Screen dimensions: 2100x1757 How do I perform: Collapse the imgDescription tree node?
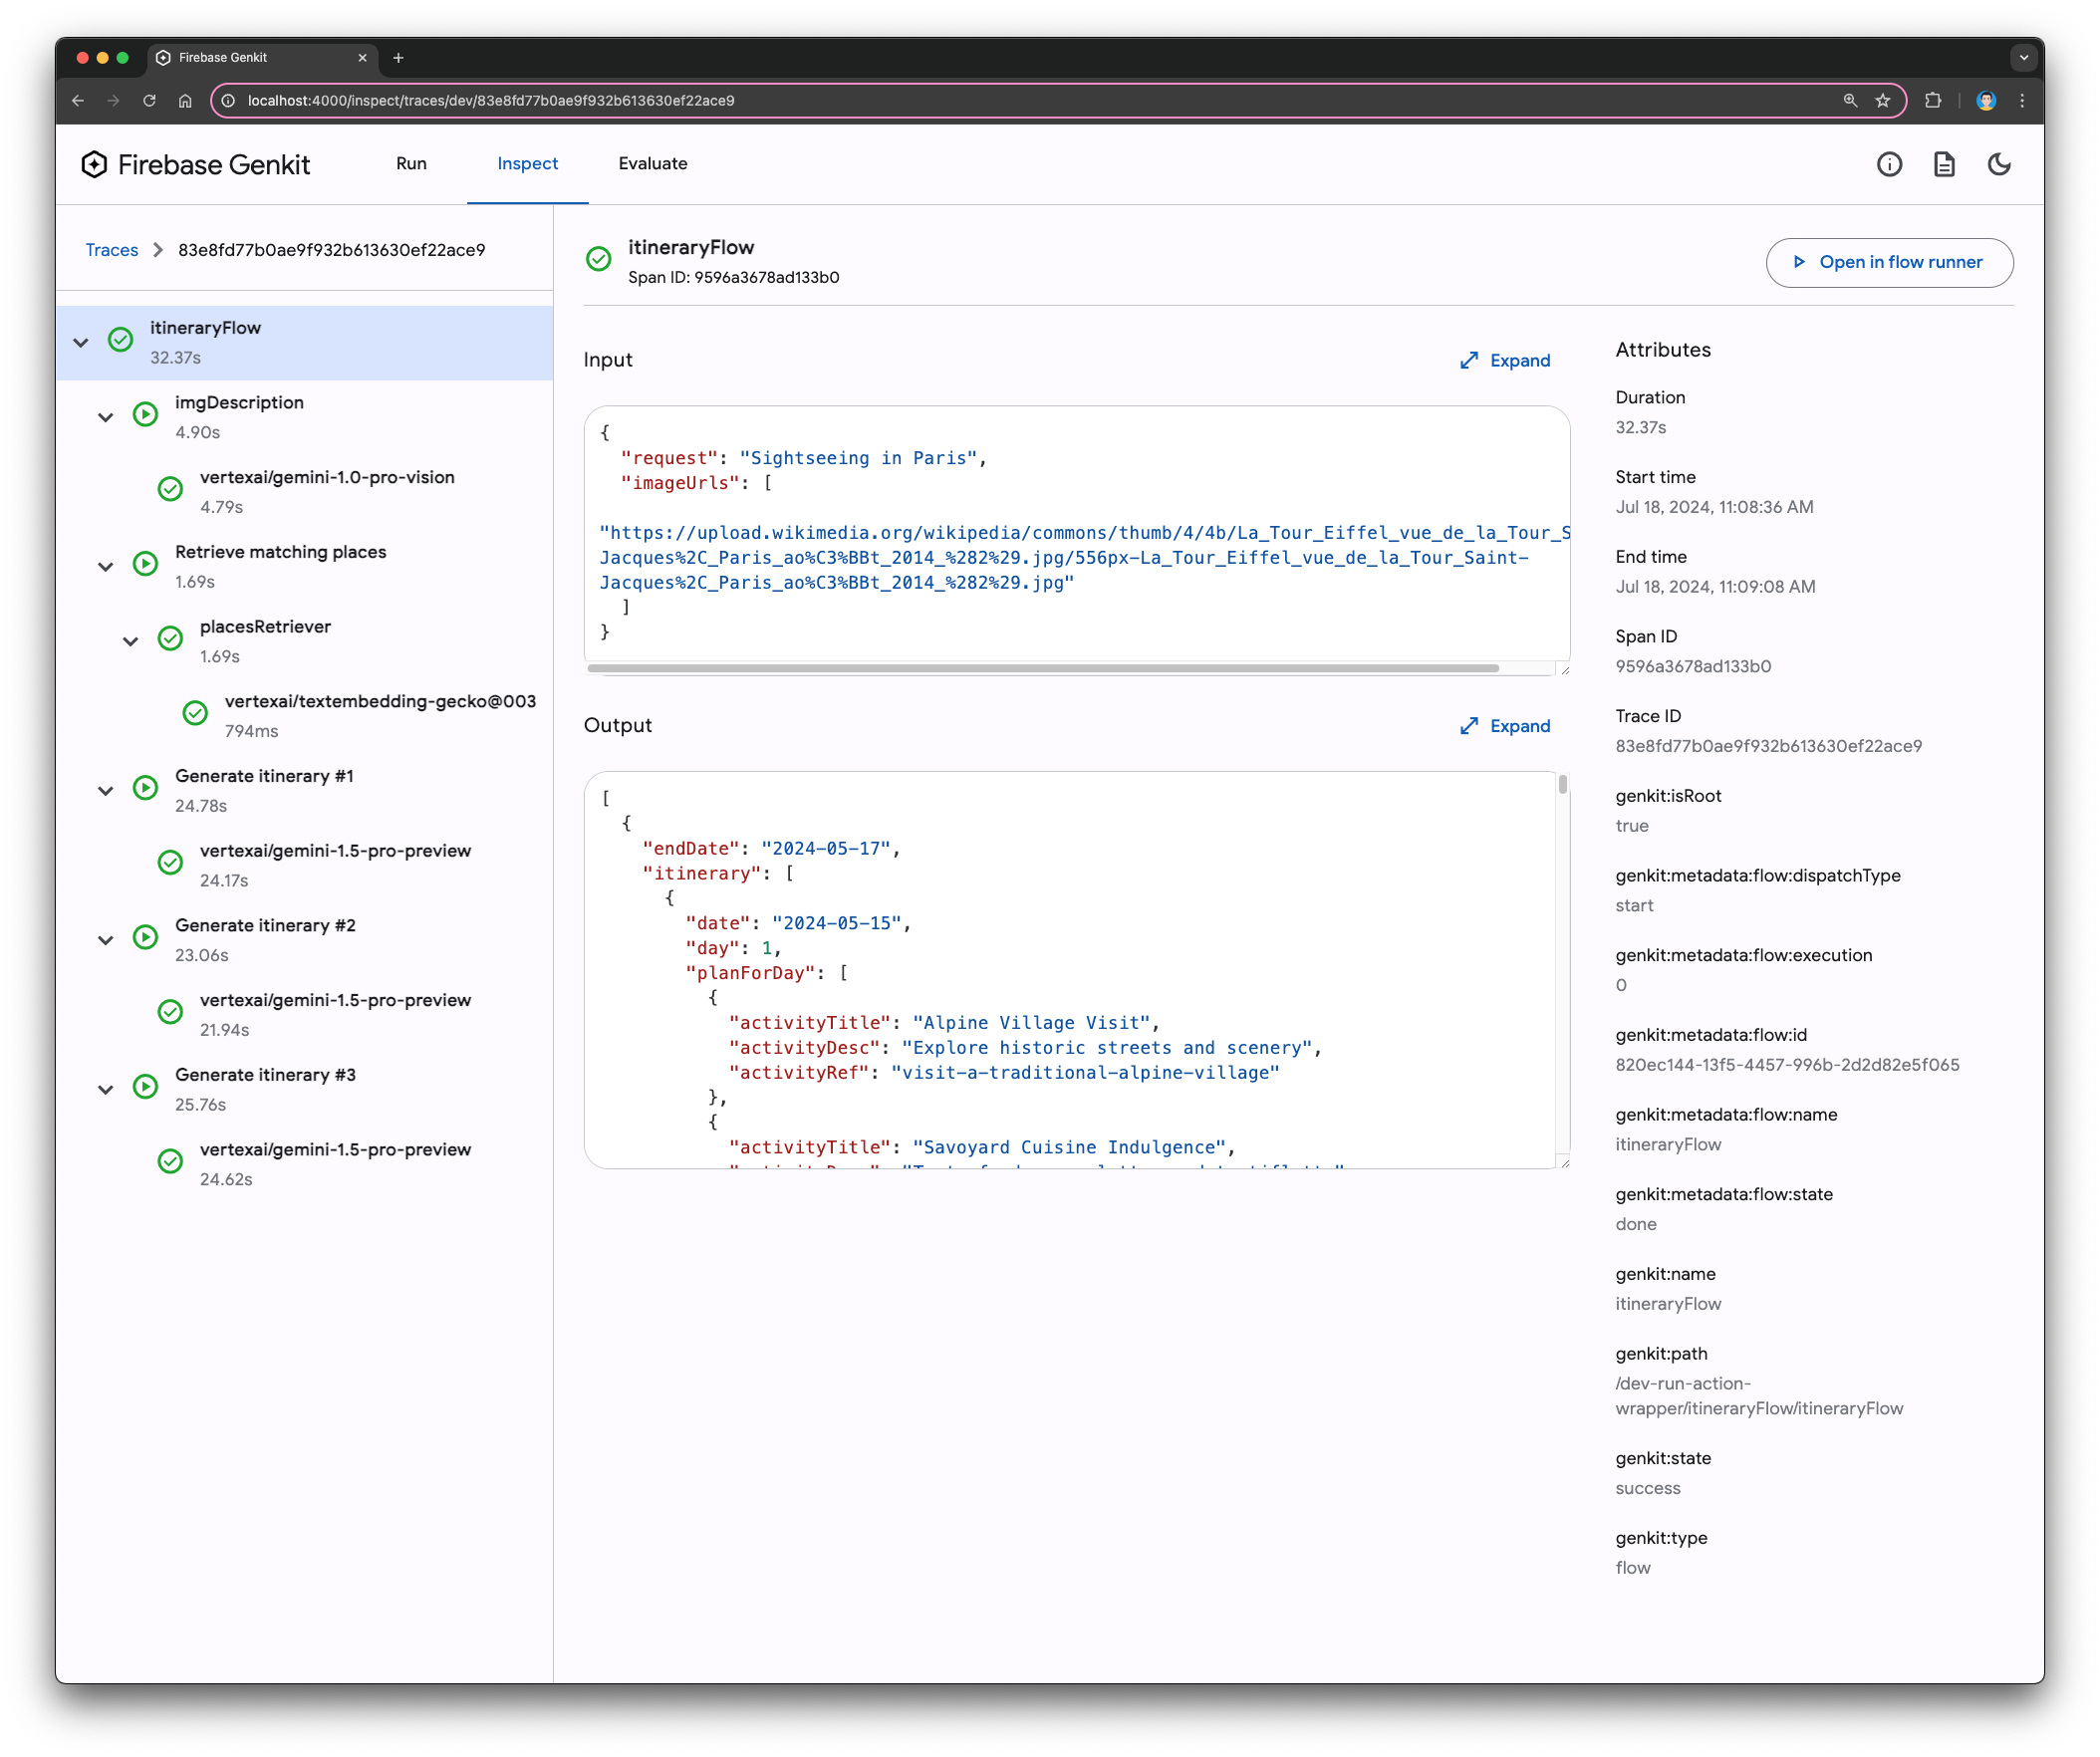click(105, 417)
